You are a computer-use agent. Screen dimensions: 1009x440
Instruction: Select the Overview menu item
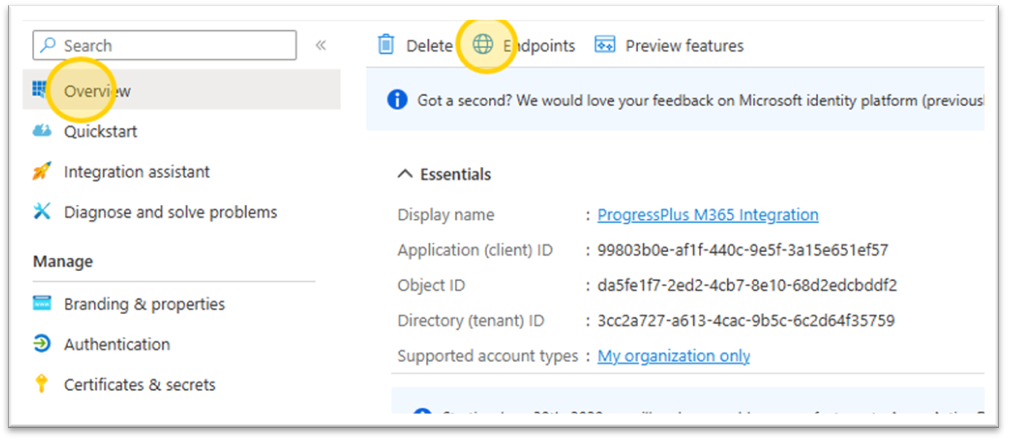click(x=97, y=91)
